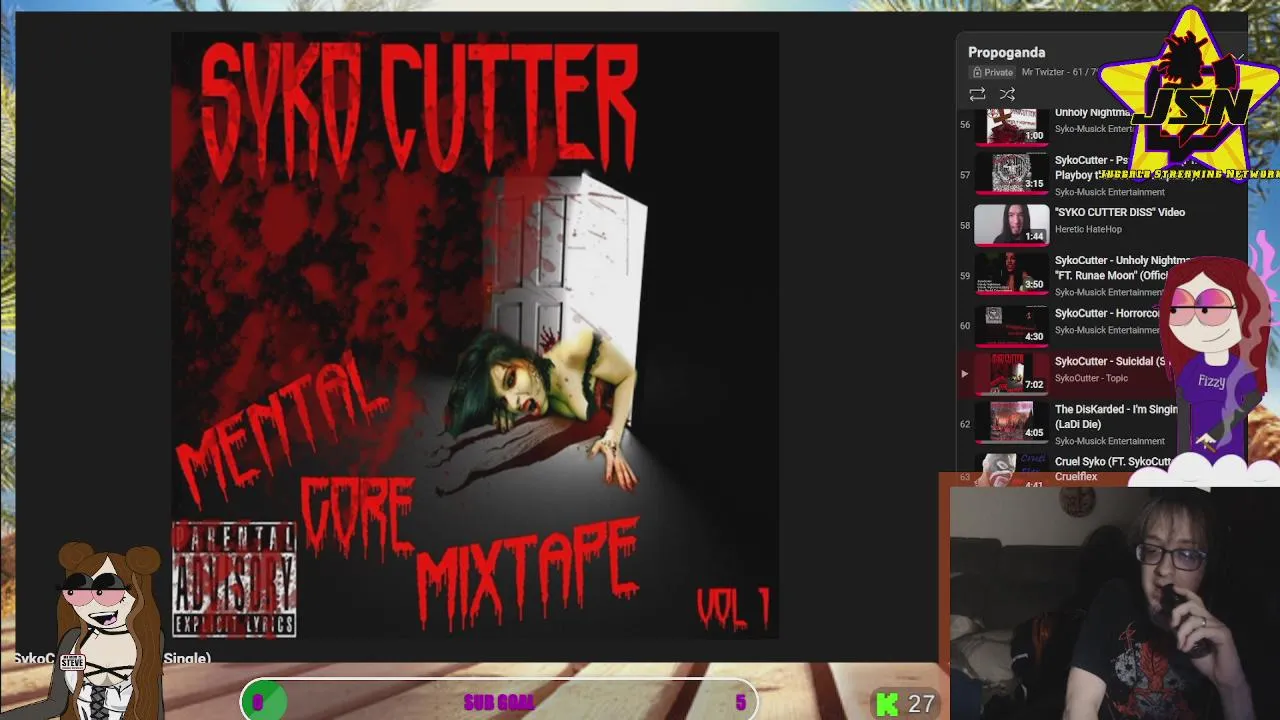Image resolution: width=1280 pixels, height=720 pixels.
Task: Select the 3:50 Runae Moon video thumbnail
Action: coord(1012,273)
